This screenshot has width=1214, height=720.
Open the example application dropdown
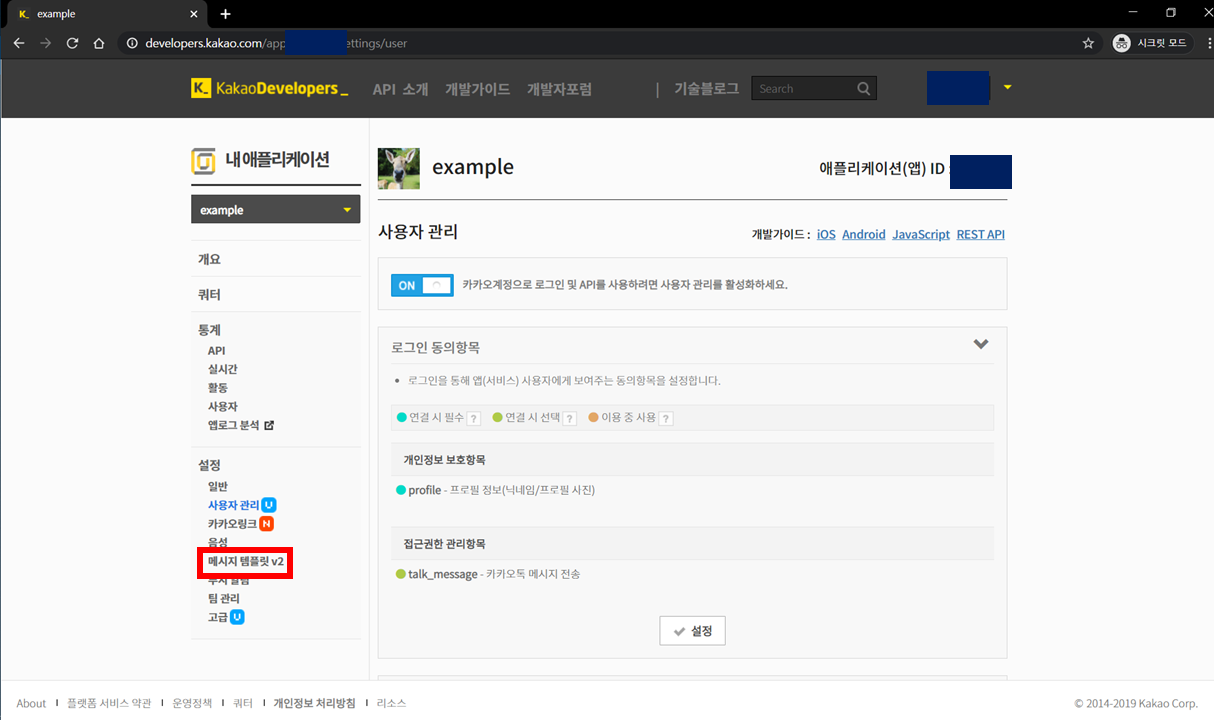(276, 210)
